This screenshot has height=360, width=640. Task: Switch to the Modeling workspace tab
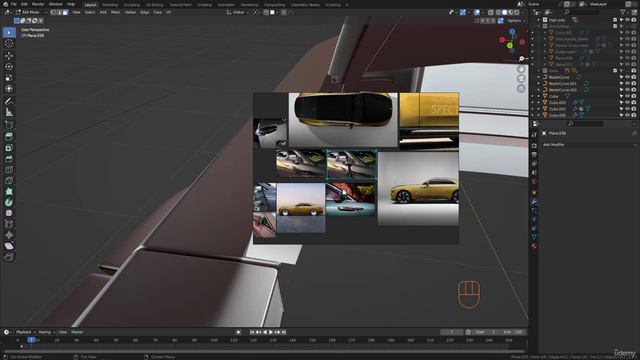[x=110, y=5]
